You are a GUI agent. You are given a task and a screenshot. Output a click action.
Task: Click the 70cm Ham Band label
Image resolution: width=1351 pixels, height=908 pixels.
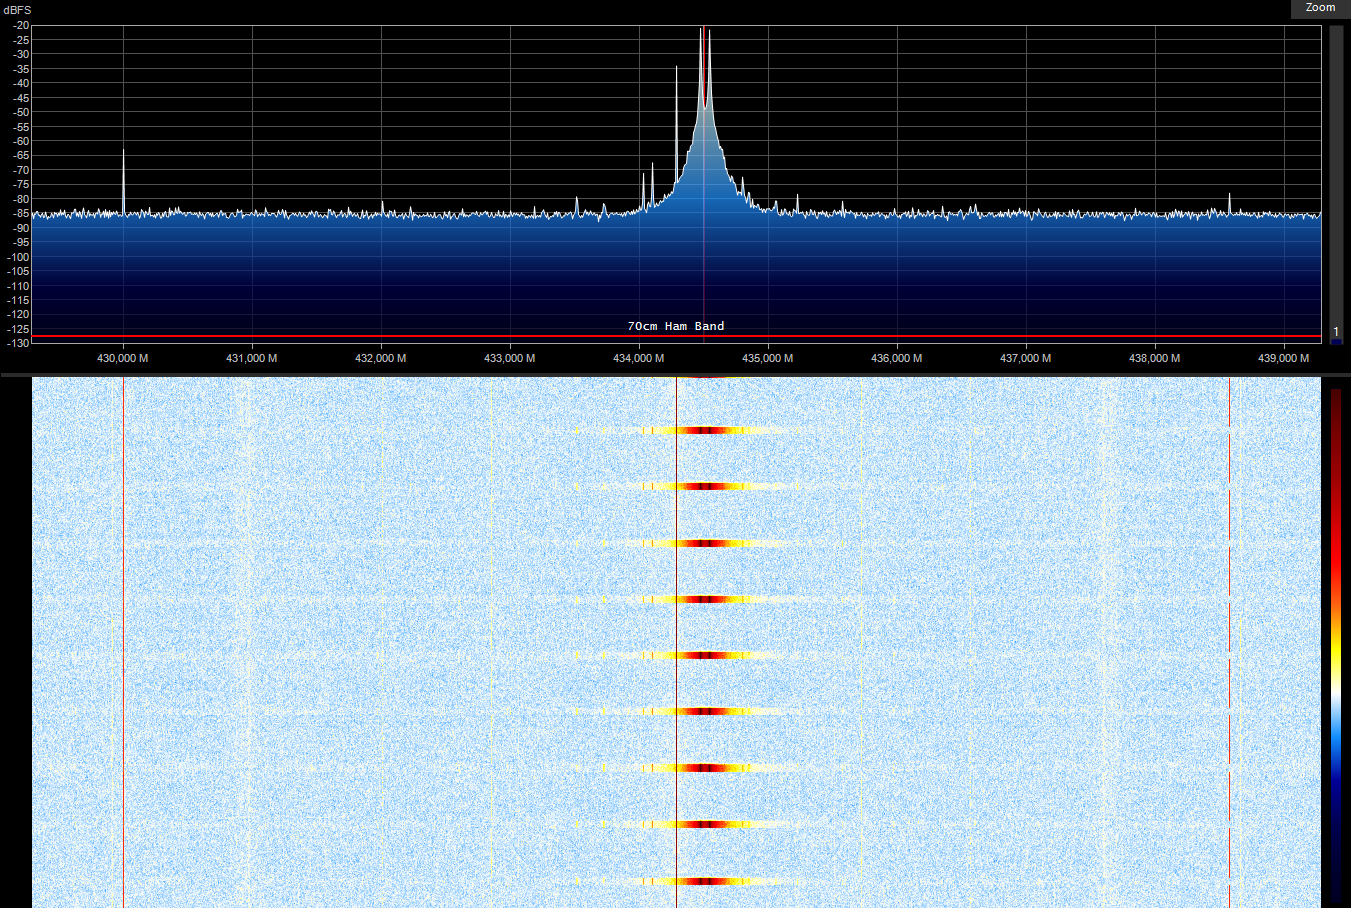(x=676, y=326)
